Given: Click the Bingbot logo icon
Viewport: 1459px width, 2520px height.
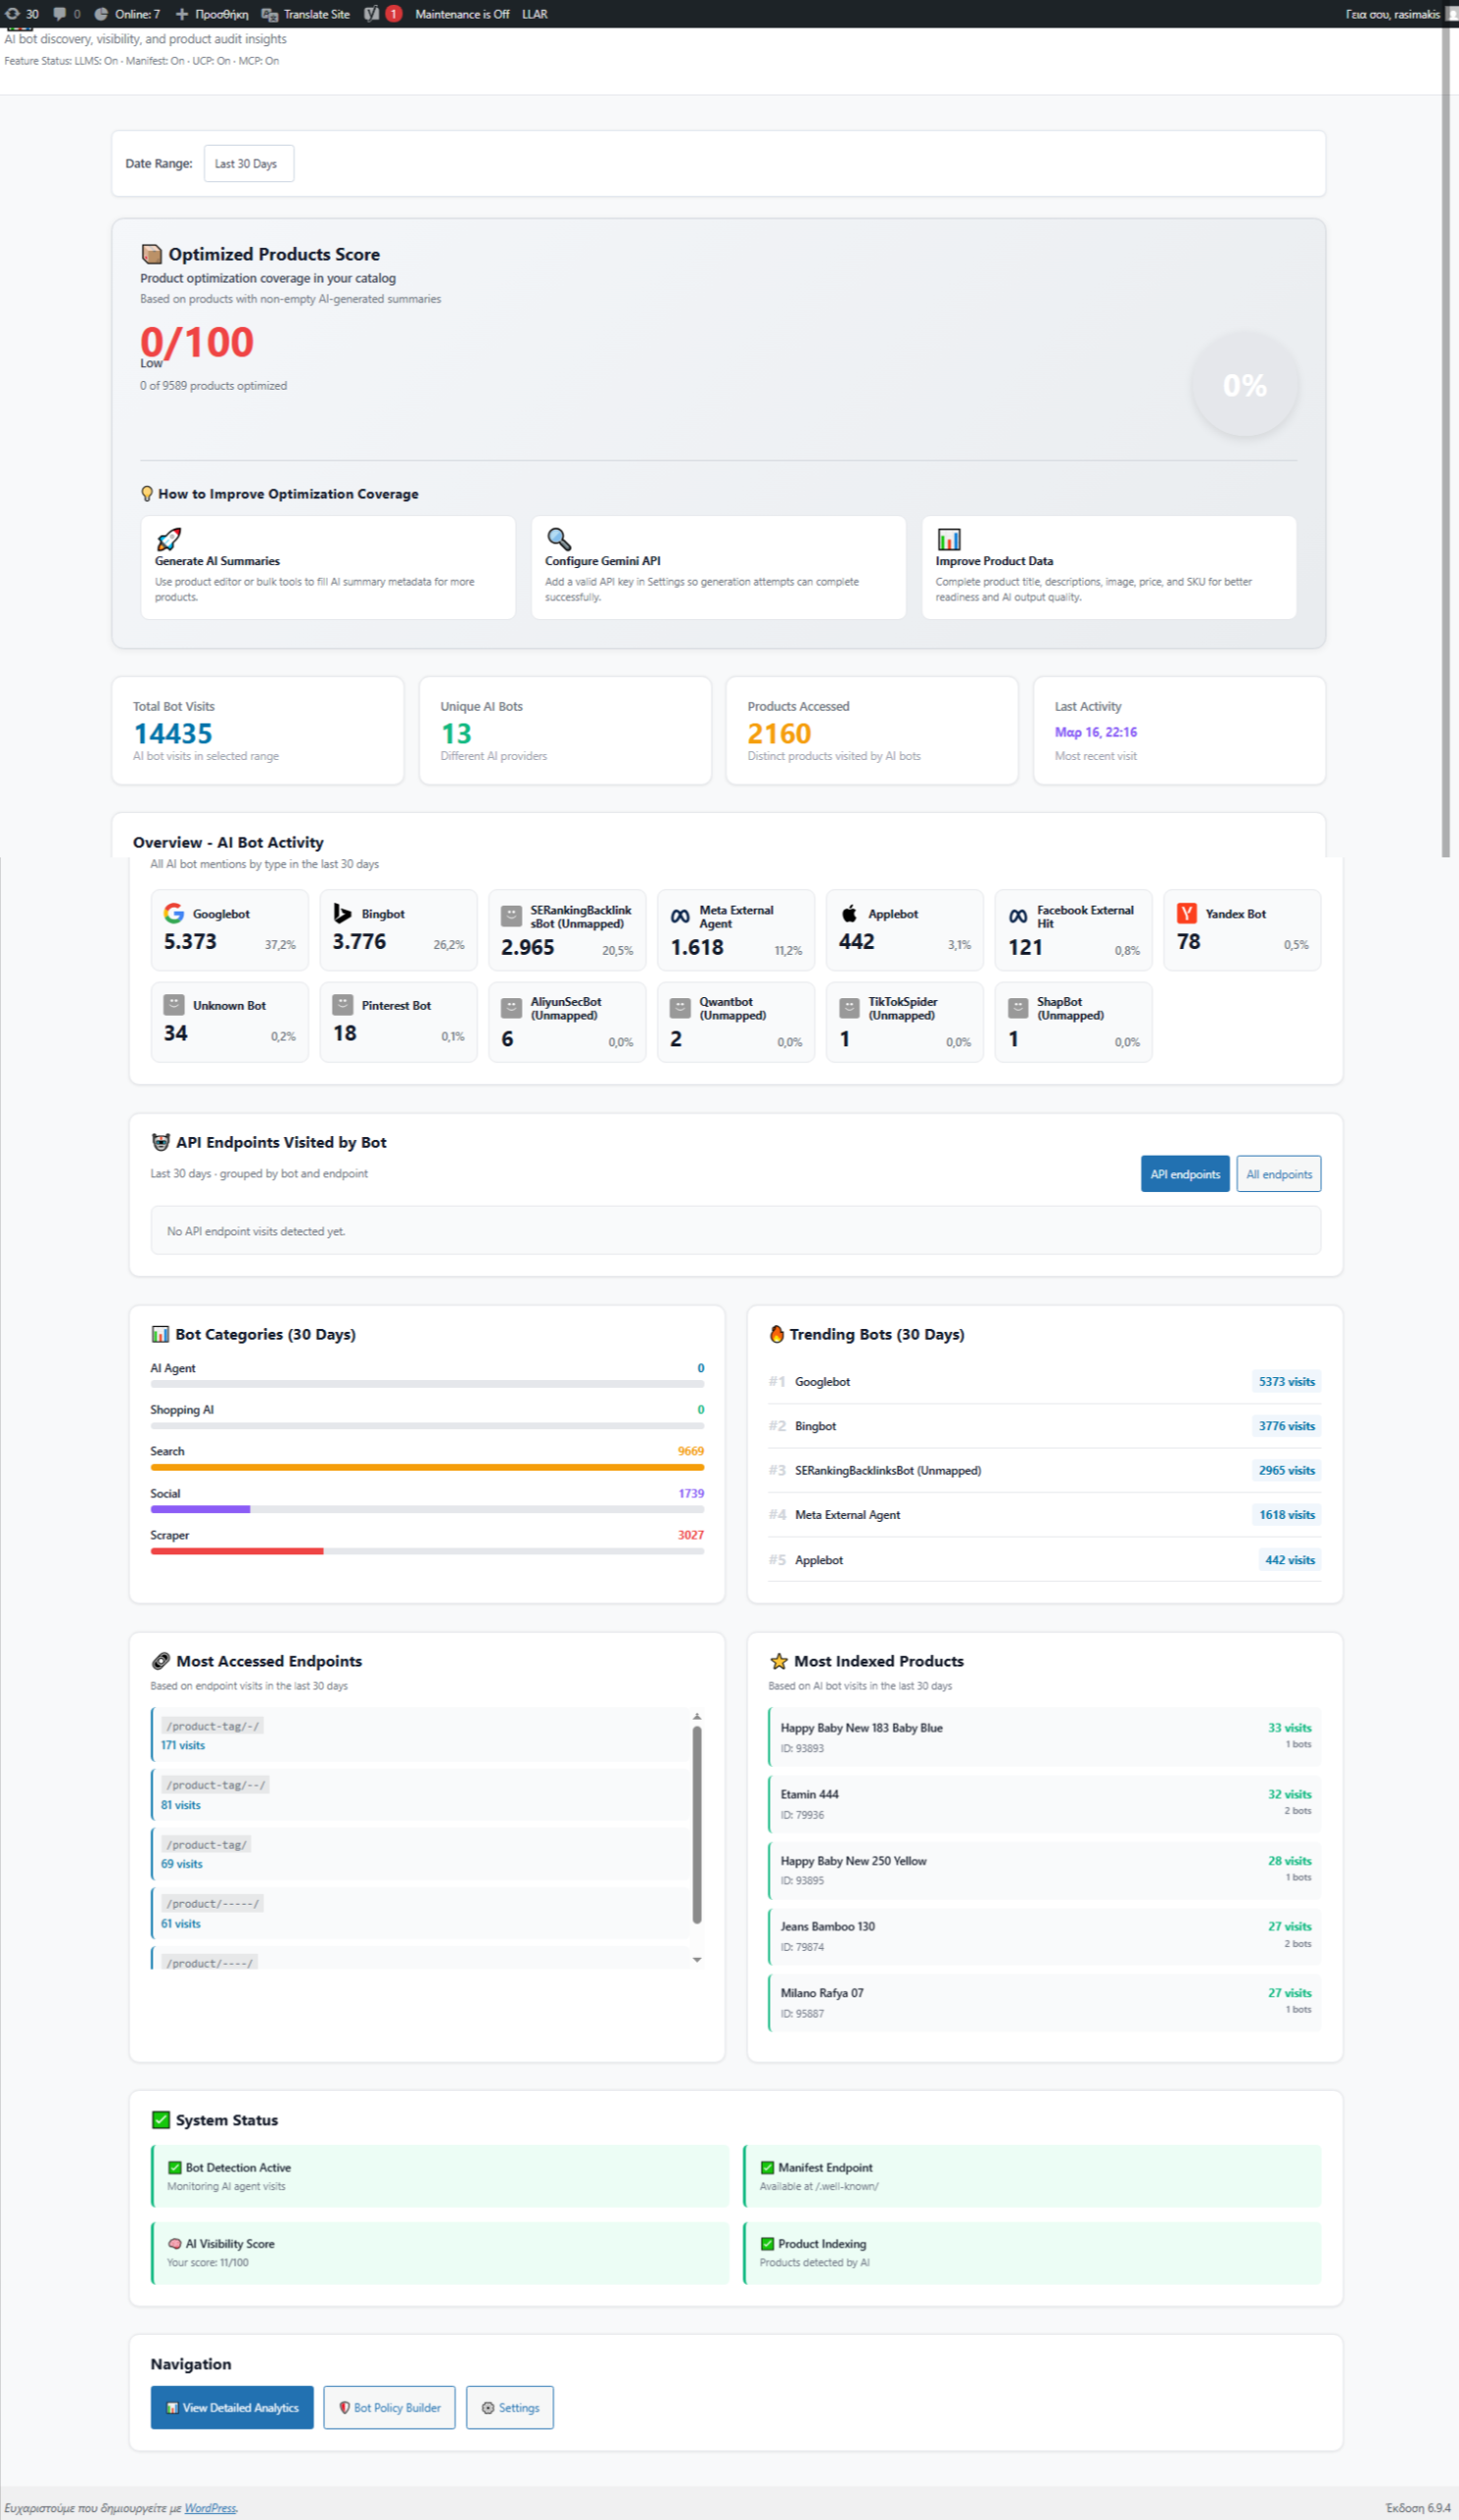Looking at the screenshot, I should (x=342, y=913).
